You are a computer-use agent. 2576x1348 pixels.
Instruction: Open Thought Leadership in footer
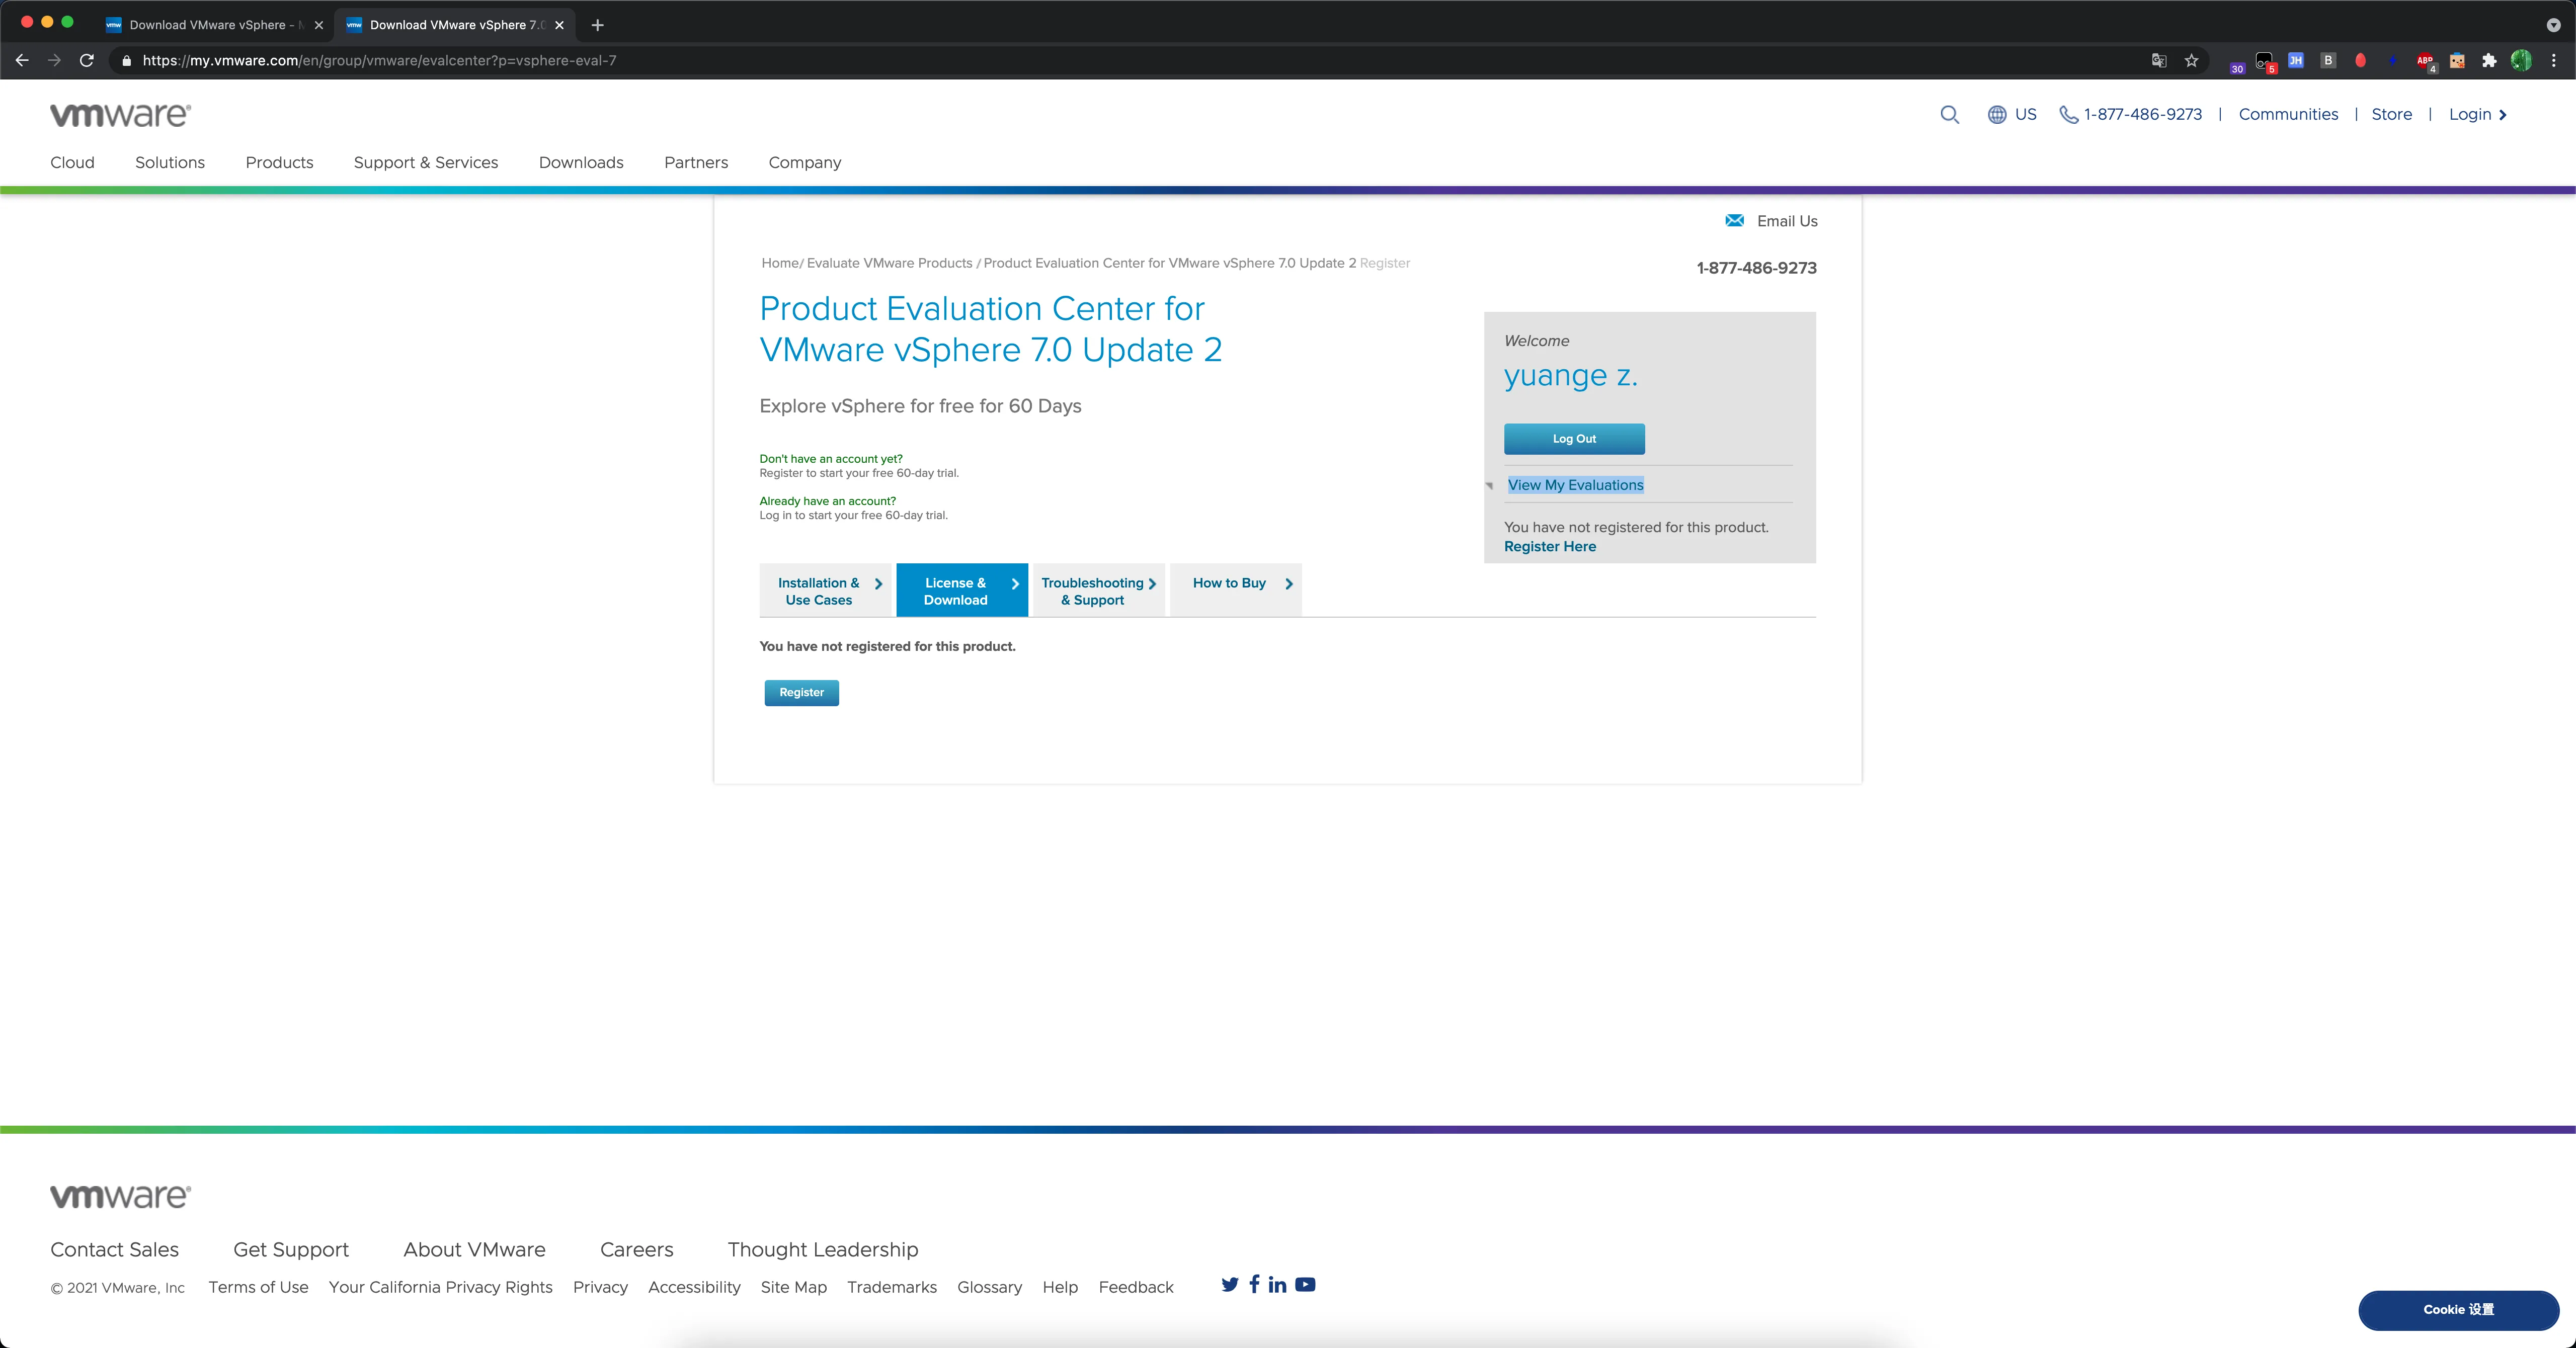823,1250
